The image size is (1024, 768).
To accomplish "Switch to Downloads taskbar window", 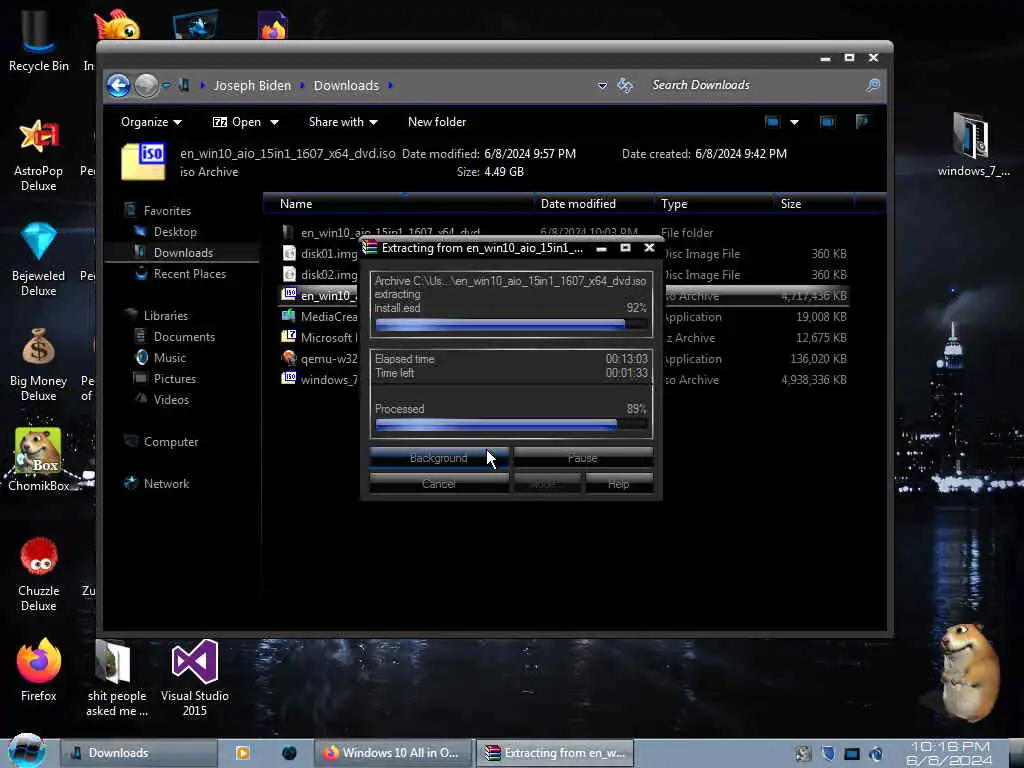I will tap(138, 753).
